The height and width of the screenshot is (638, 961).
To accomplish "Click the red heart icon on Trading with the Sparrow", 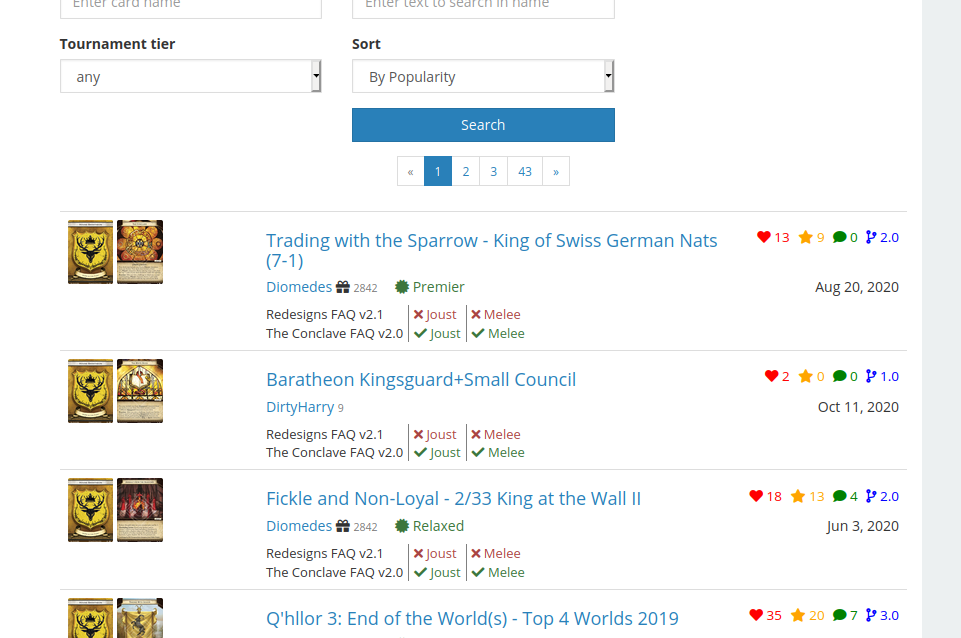I will click(763, 237).
